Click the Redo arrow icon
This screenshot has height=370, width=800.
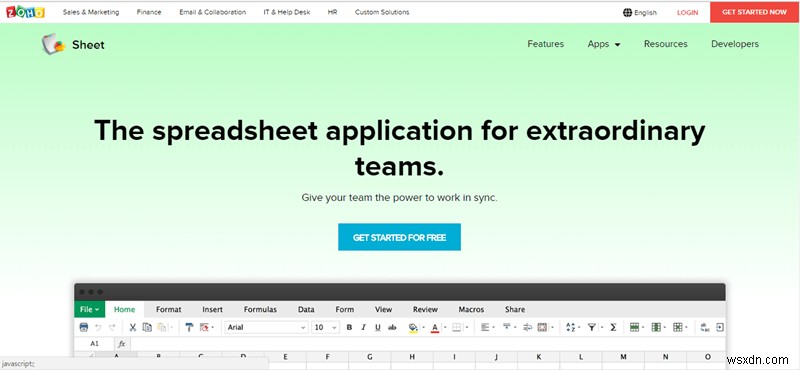[x=112, y=327]
